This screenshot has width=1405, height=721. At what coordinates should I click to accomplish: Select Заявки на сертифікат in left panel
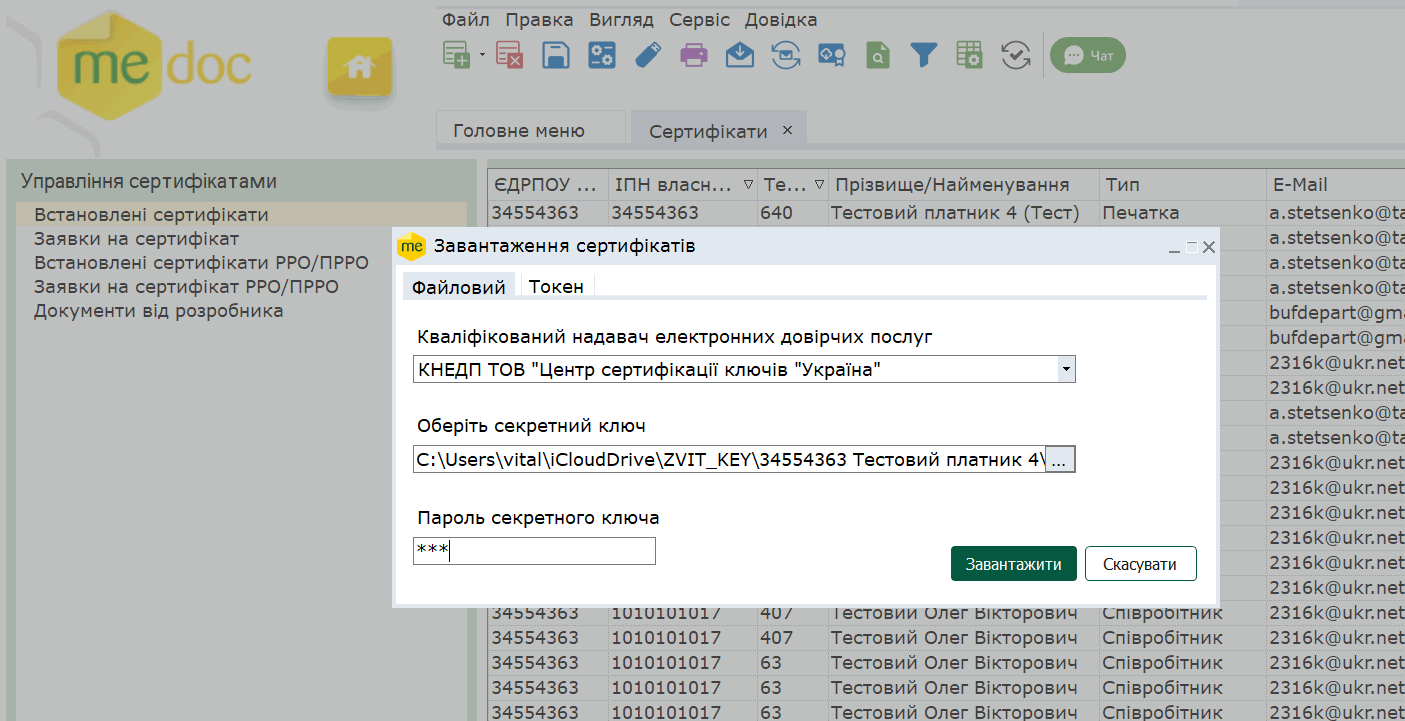[x=136, y=239]
